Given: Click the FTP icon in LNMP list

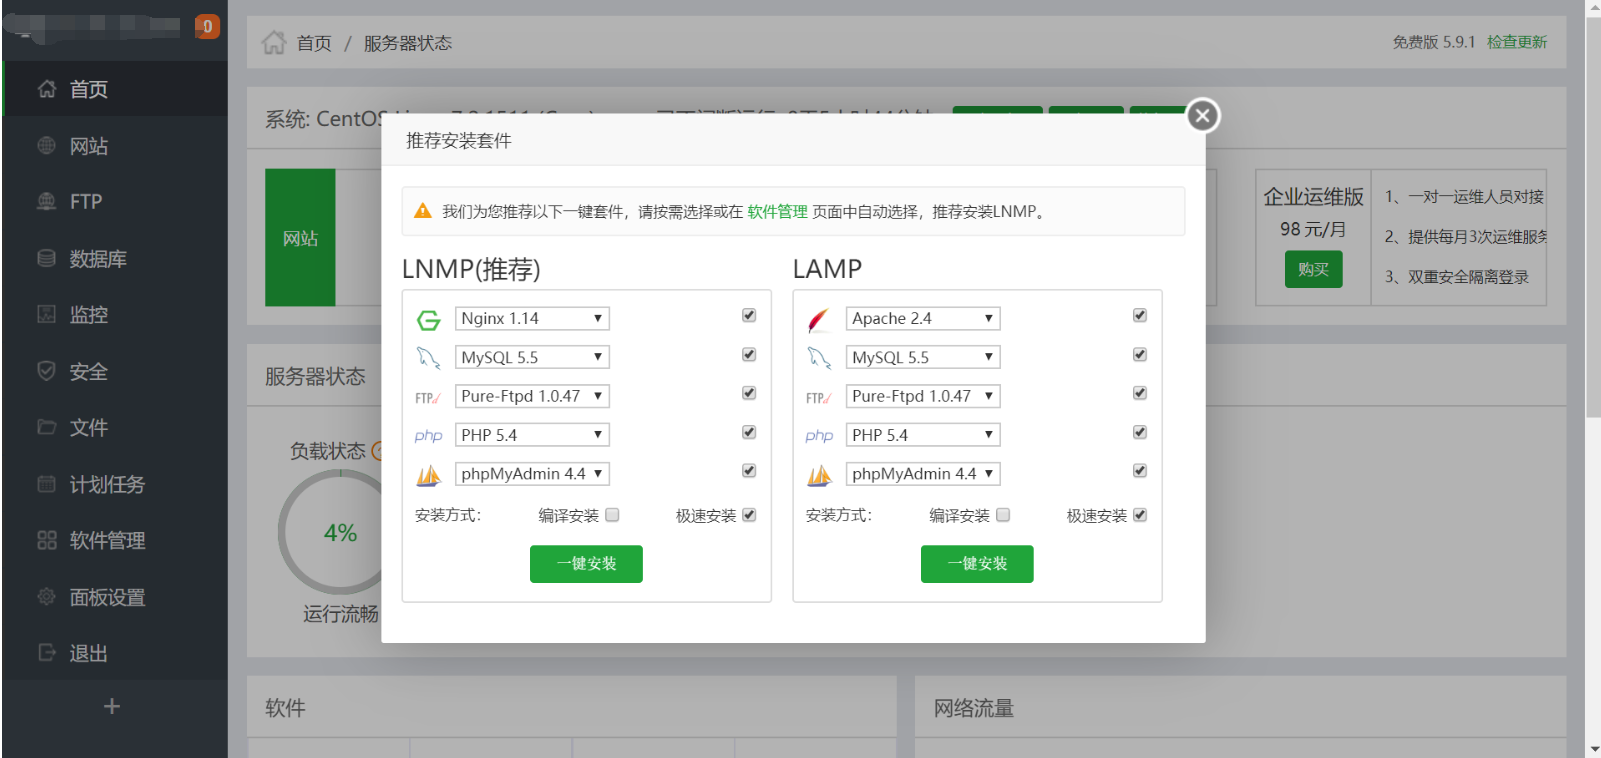Looking at the screenshot, I should tap(428, 398).
